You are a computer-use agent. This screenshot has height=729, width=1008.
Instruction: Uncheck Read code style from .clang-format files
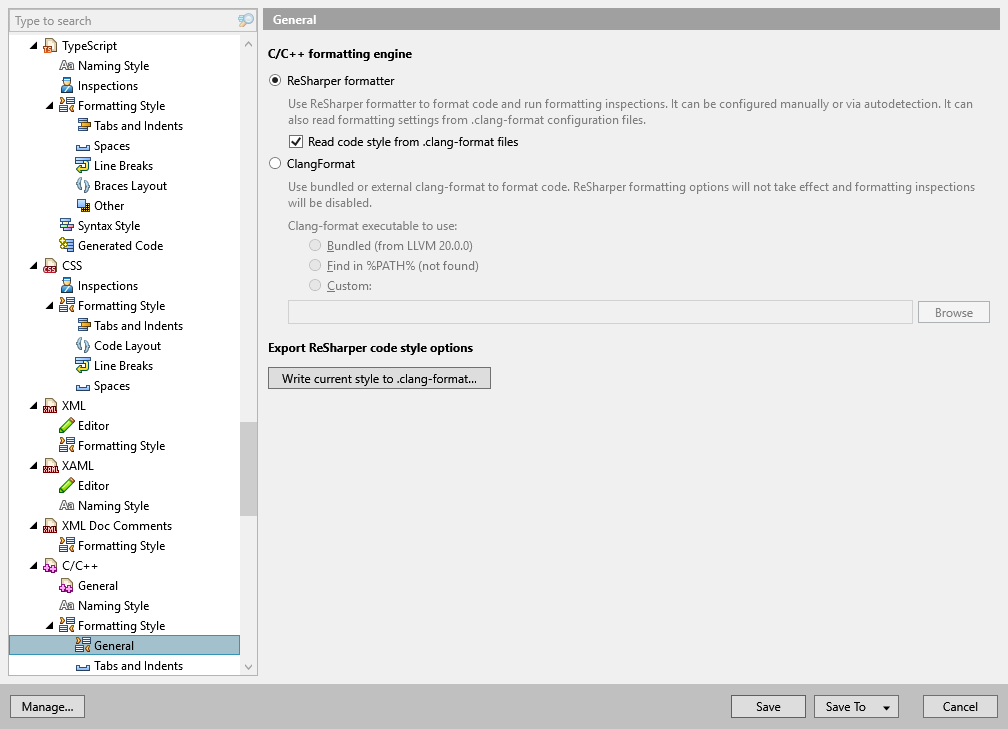click(x=296, y=141)
